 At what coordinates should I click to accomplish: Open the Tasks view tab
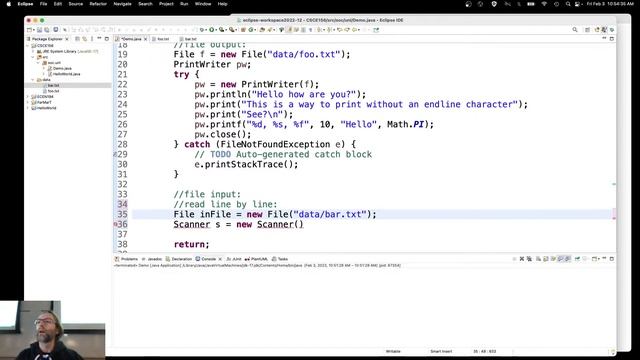pos(280,259)
